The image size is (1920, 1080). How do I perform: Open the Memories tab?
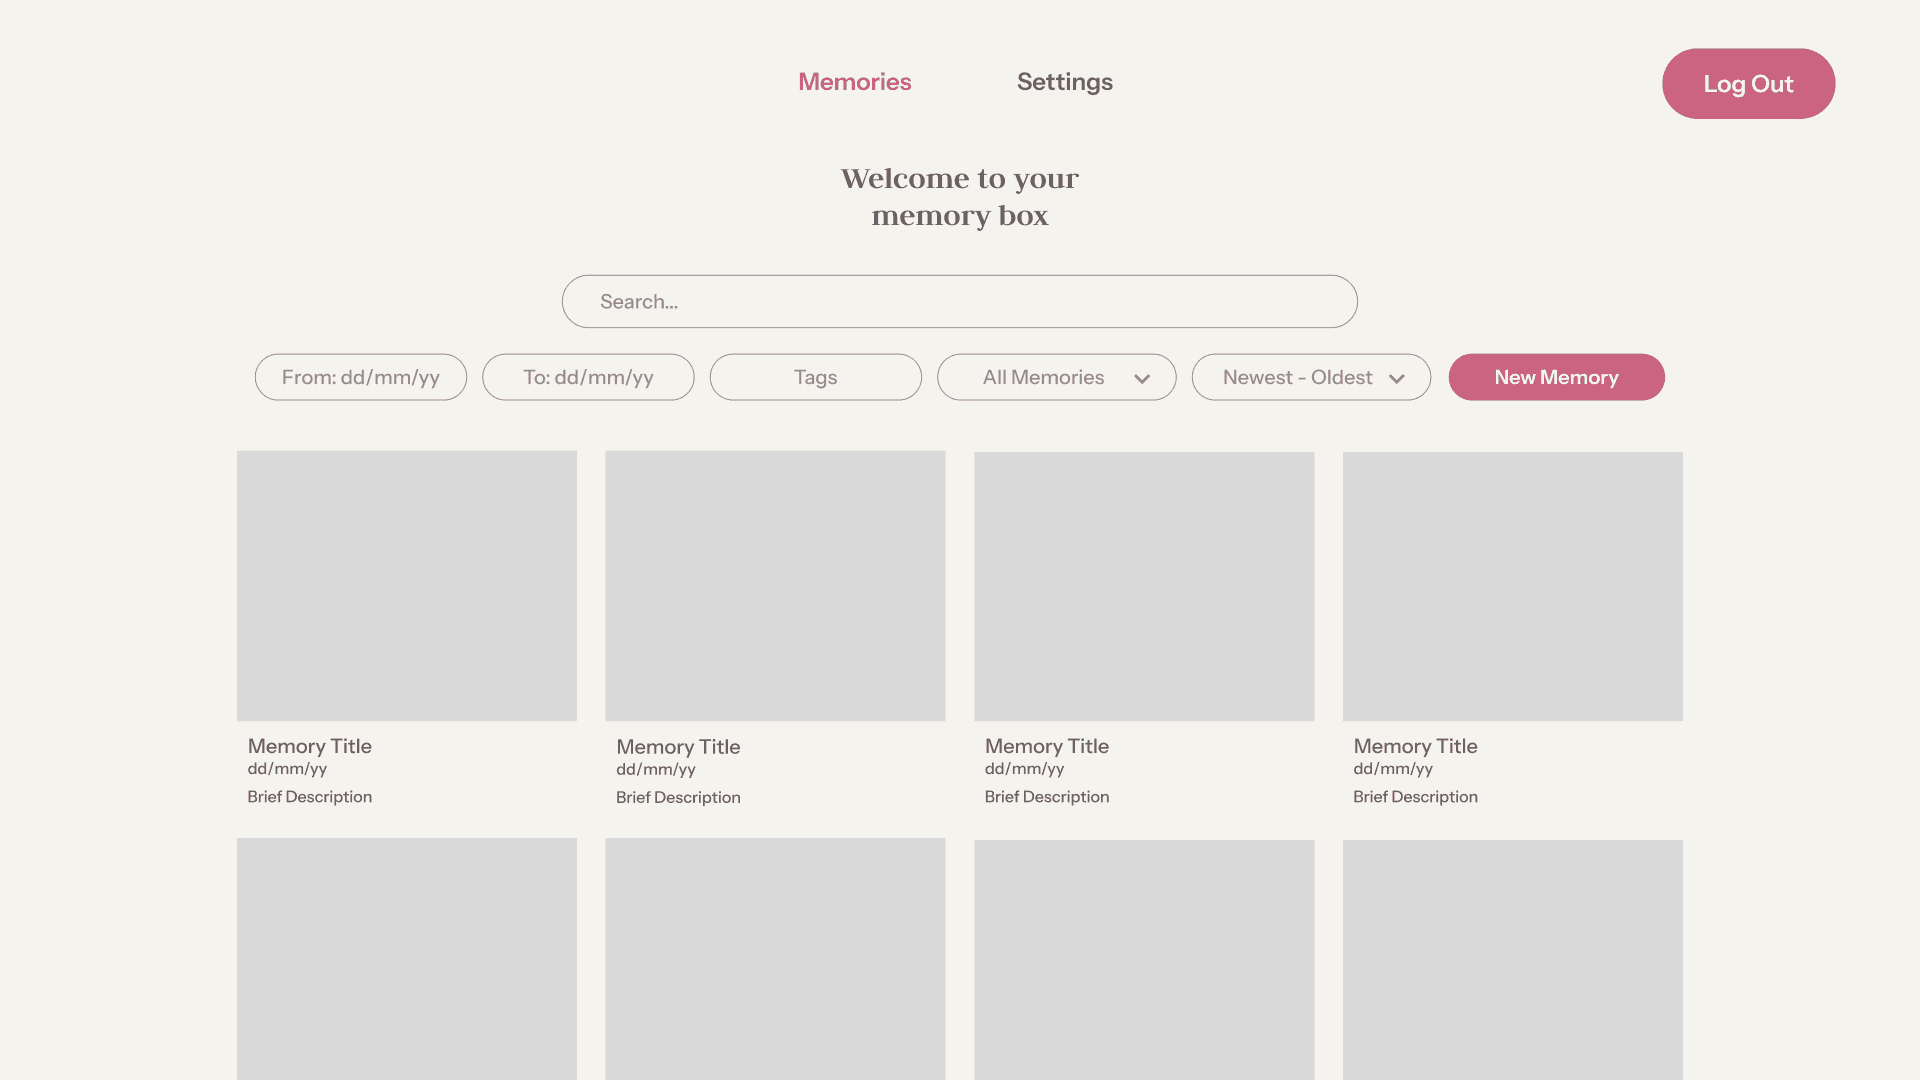pos(854,82)
